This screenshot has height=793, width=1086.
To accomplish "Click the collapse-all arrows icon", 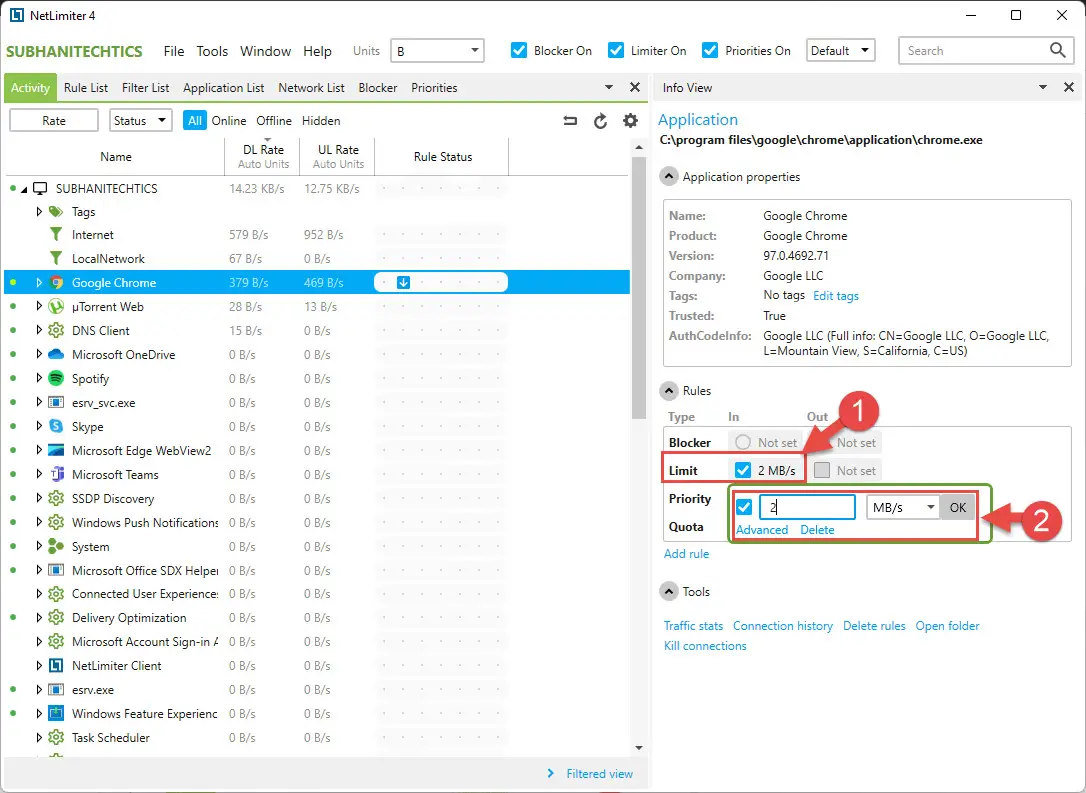I will (570, 121).
